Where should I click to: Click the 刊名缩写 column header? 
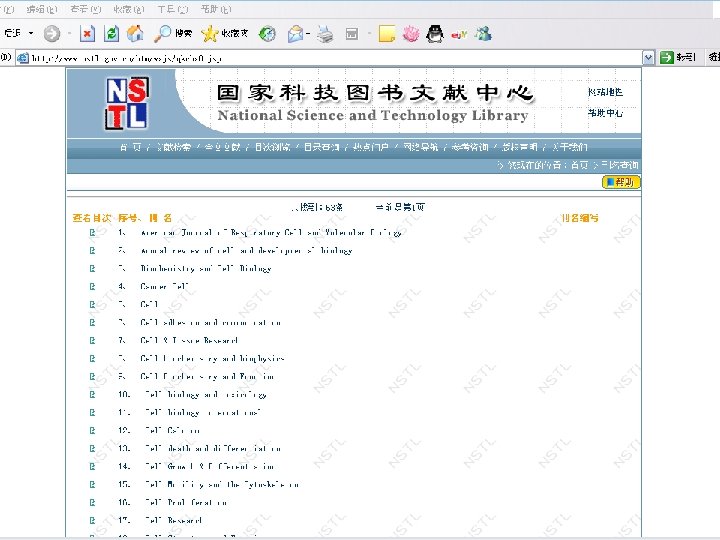tap(580, 218)
